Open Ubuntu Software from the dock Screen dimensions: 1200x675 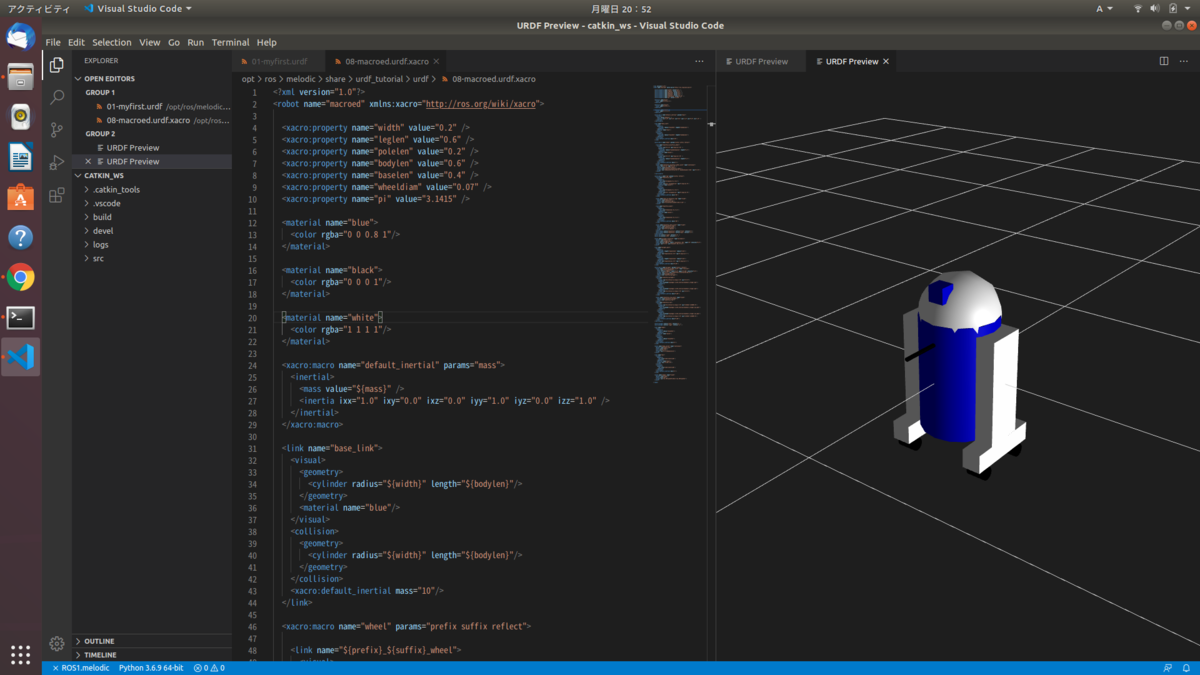(x=21, y=197)
